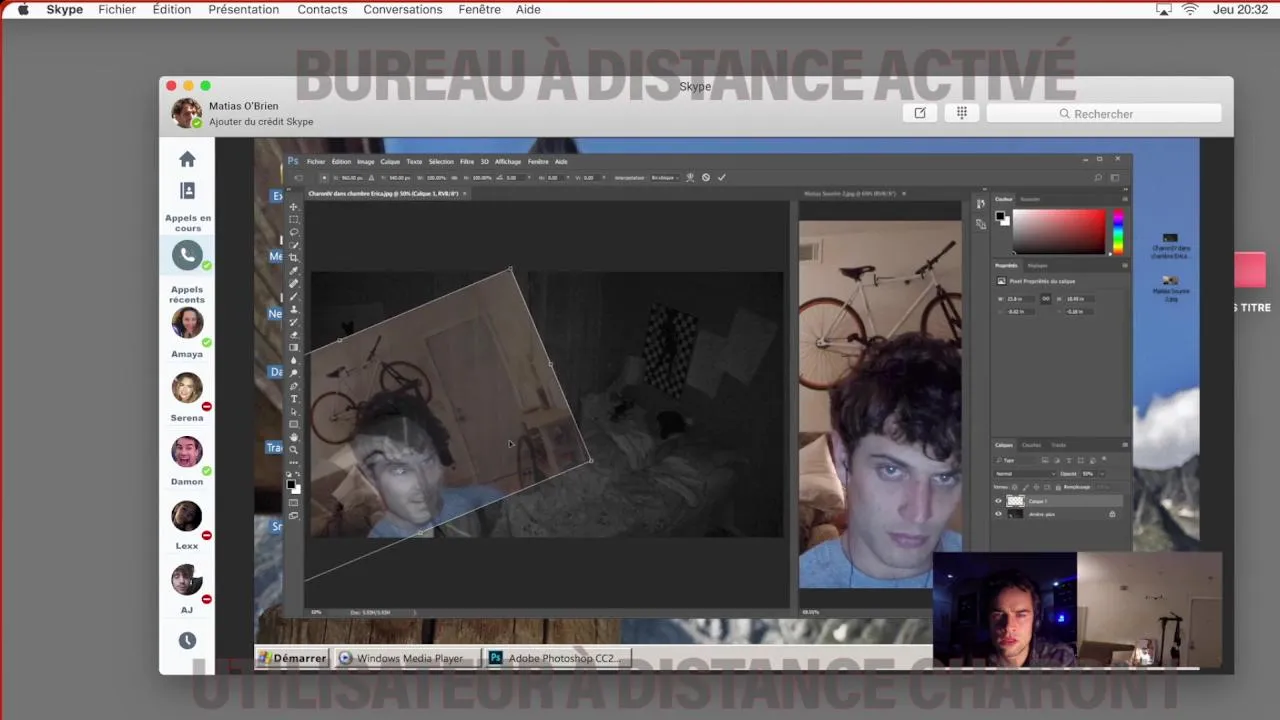
Task: Select the Move tool in Photoshop
Action: [294, 205]
